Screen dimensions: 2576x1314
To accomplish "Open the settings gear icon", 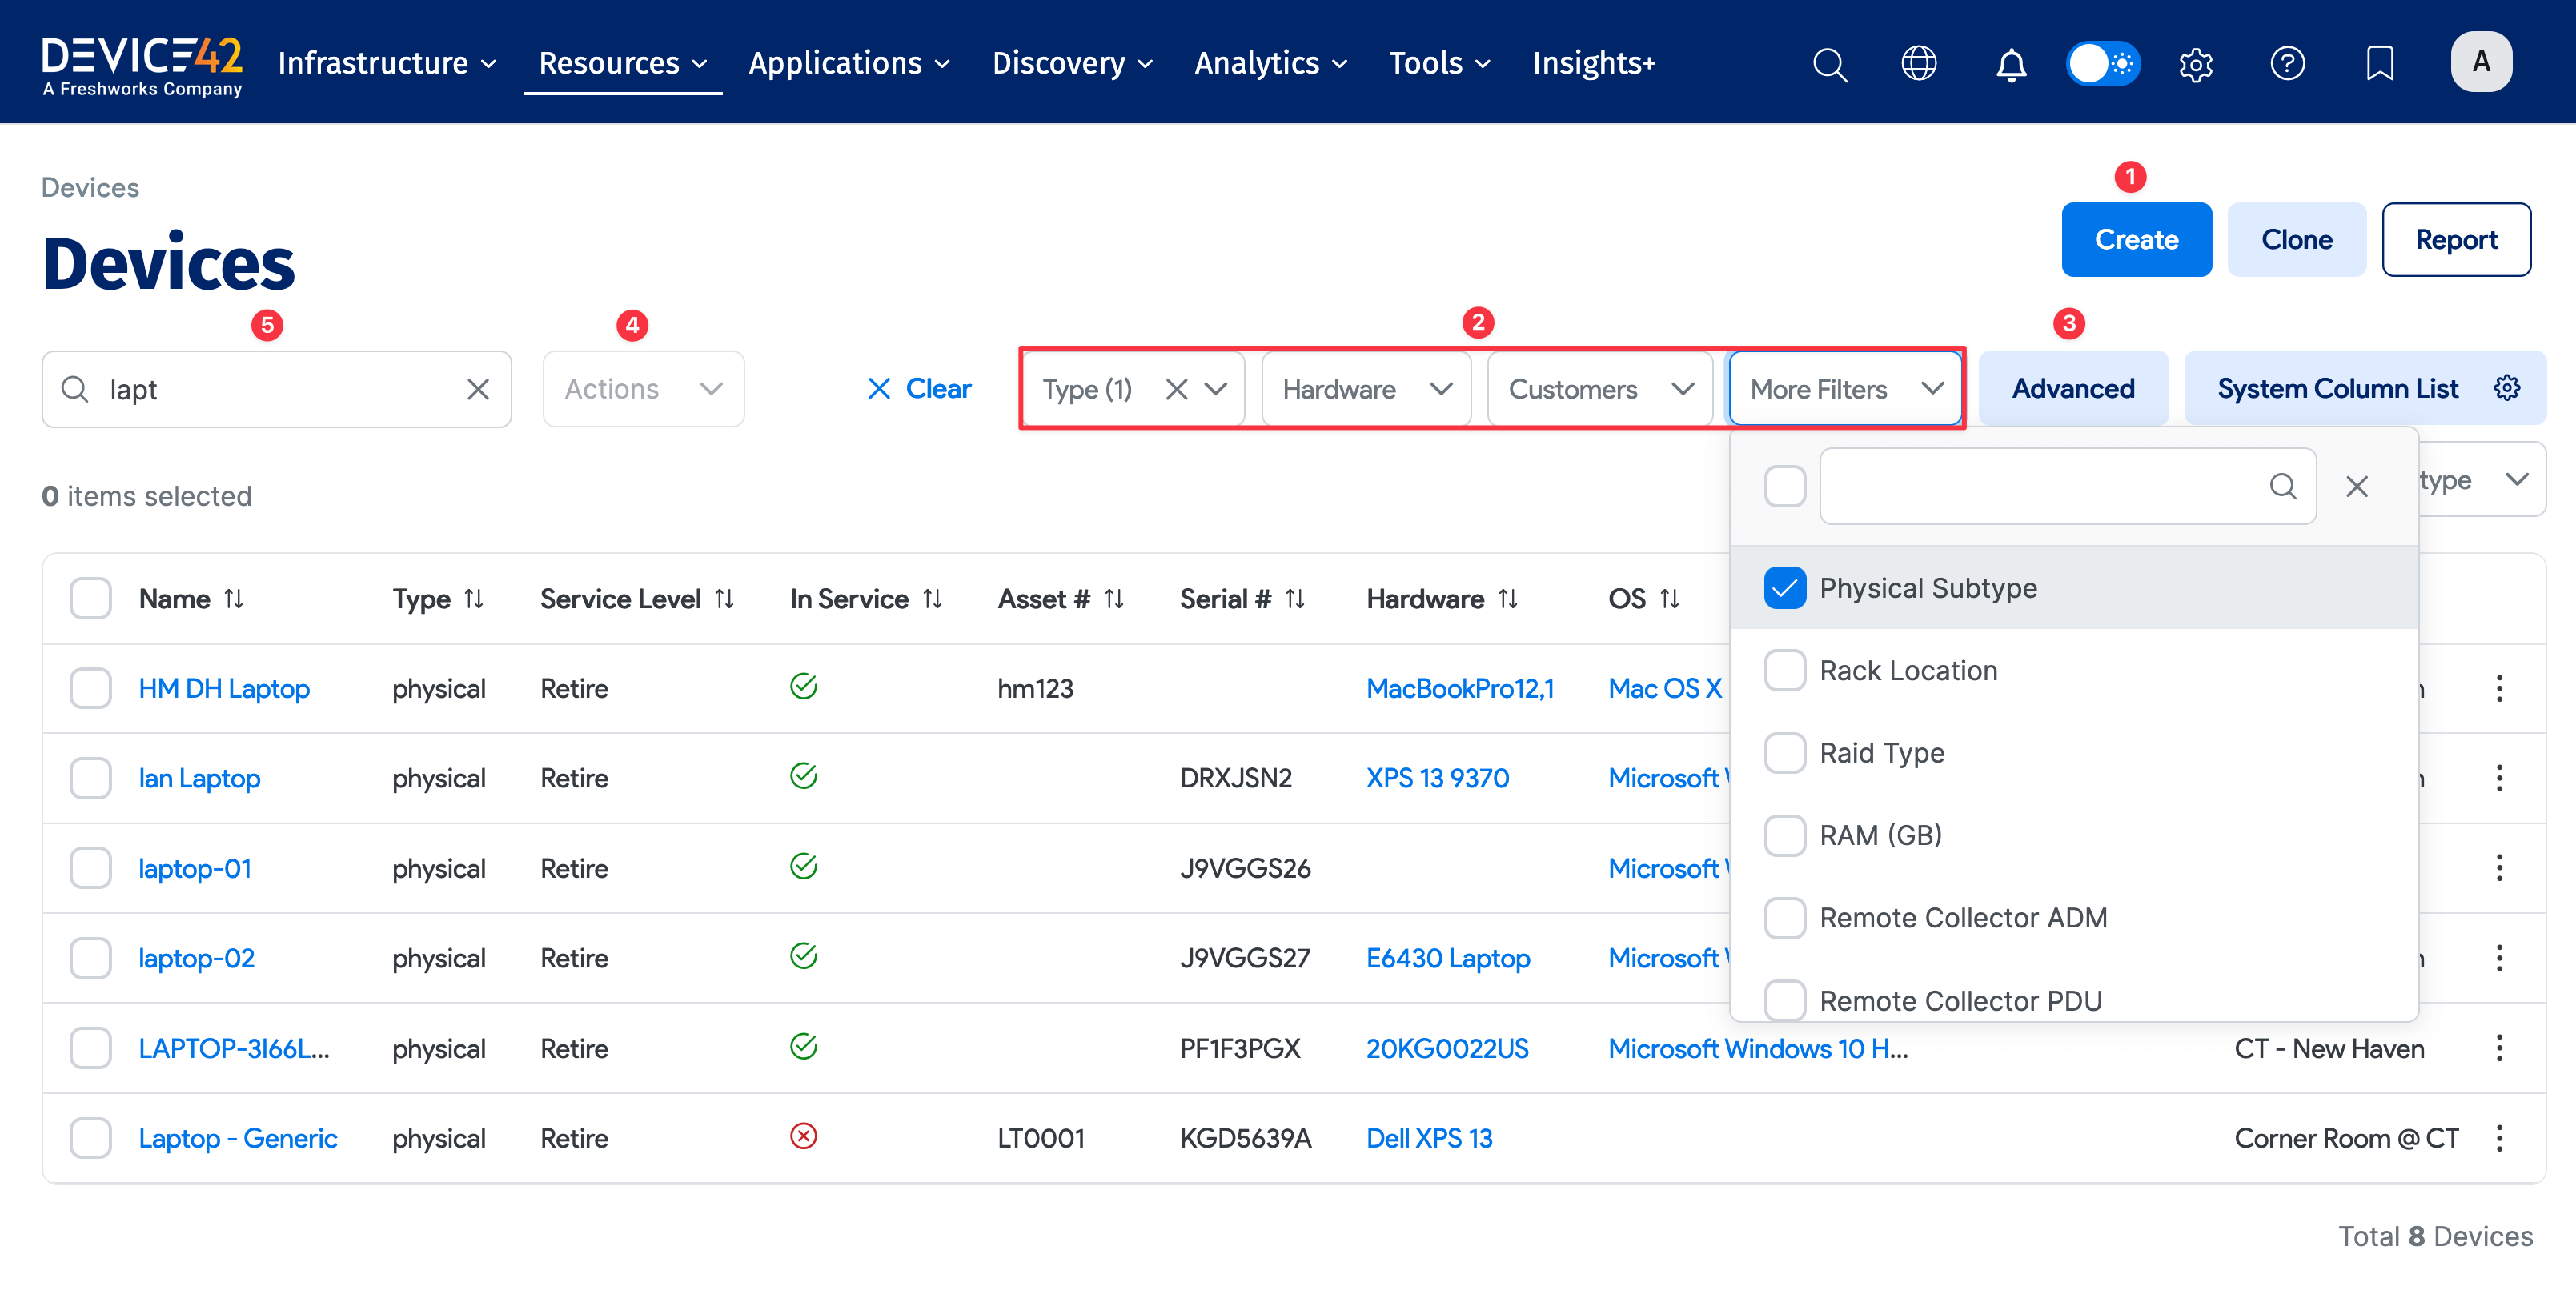I will coord(2196,63).
